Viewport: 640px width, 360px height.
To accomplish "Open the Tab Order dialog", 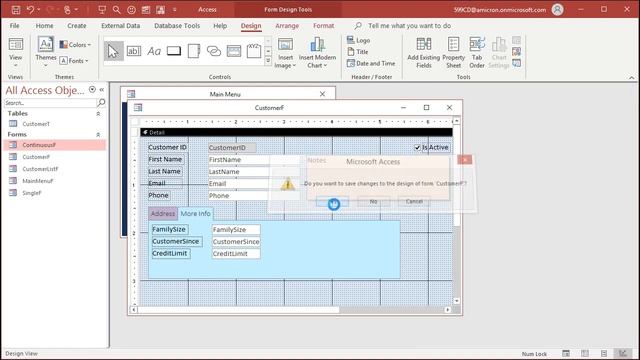I will click(477, 53).
